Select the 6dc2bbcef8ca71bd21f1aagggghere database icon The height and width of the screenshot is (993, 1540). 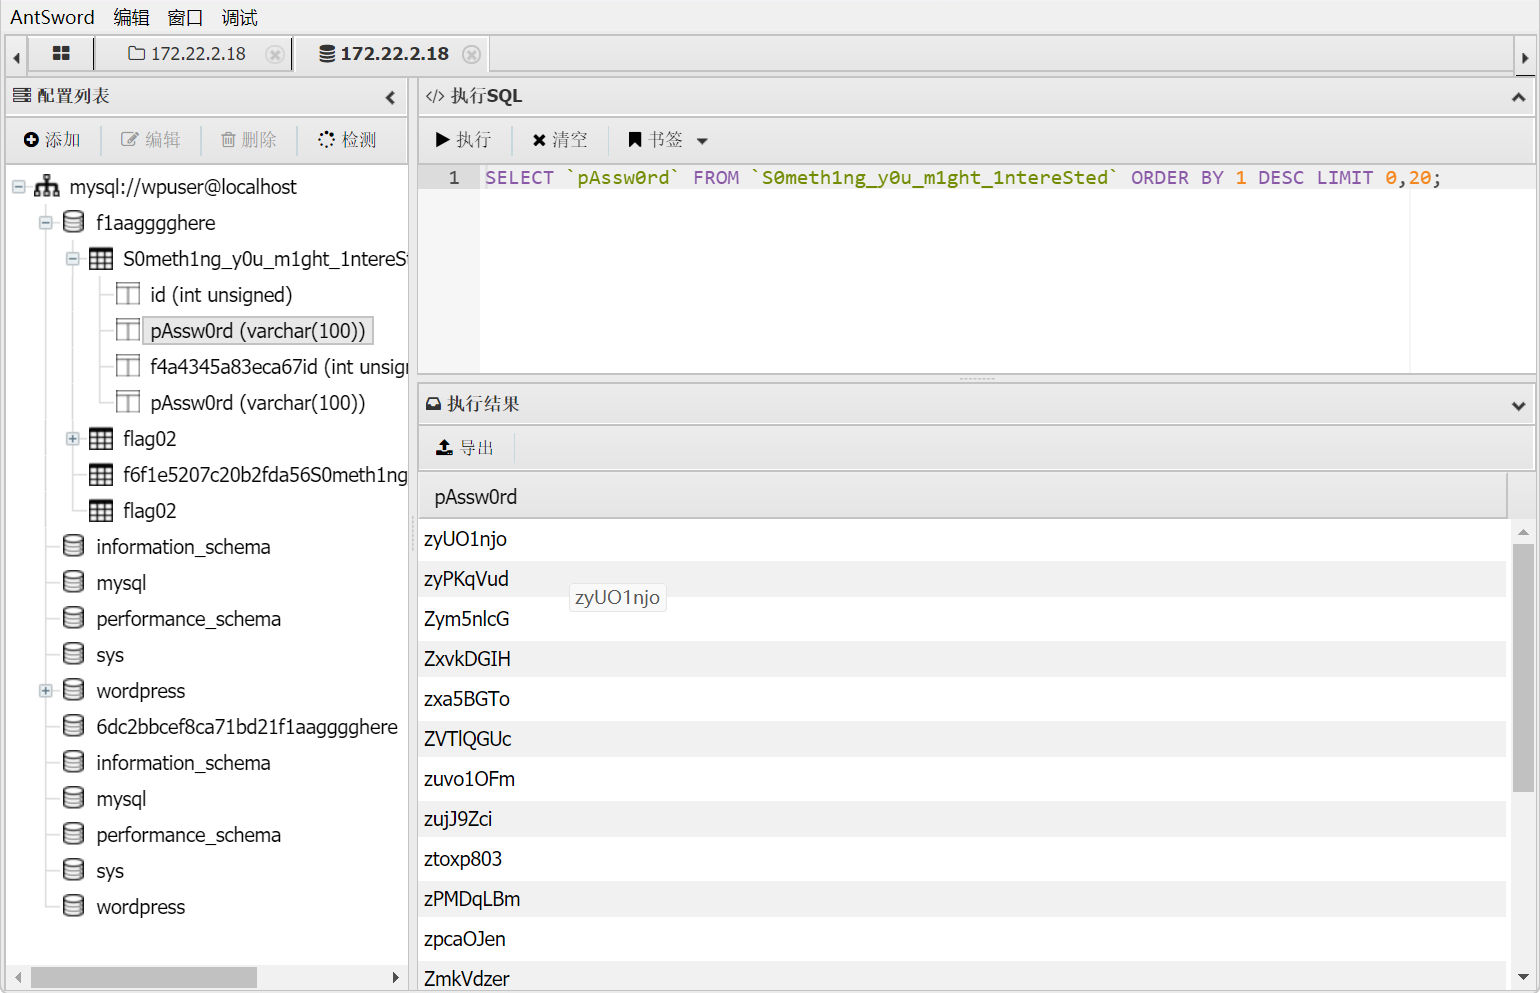pyautogui.click(x=74, y=727)
